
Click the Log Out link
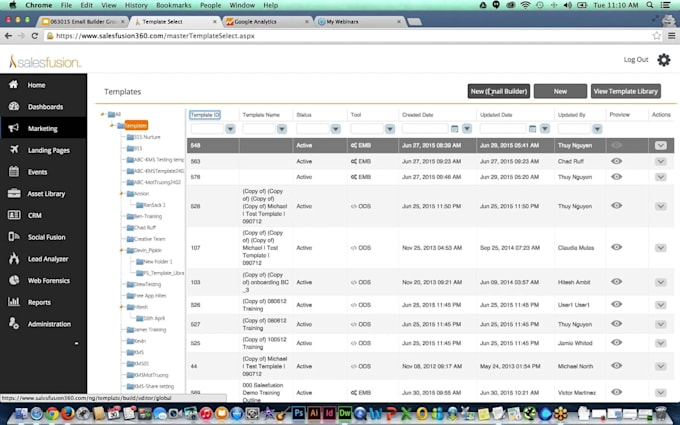click(x=635, y=60)
